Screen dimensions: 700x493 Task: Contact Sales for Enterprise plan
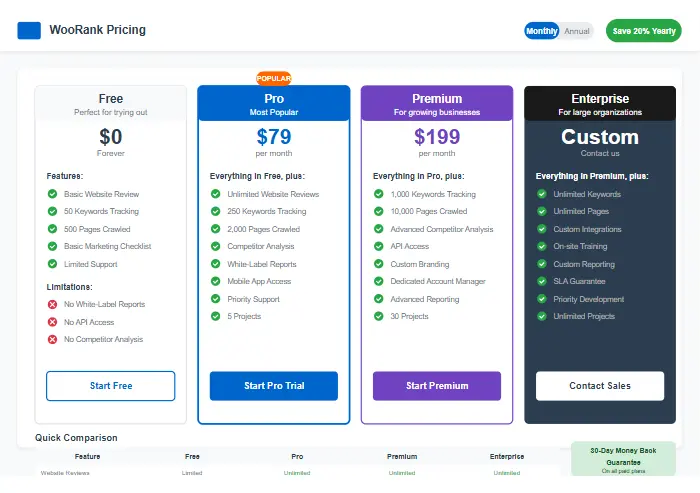click(600, 386)
